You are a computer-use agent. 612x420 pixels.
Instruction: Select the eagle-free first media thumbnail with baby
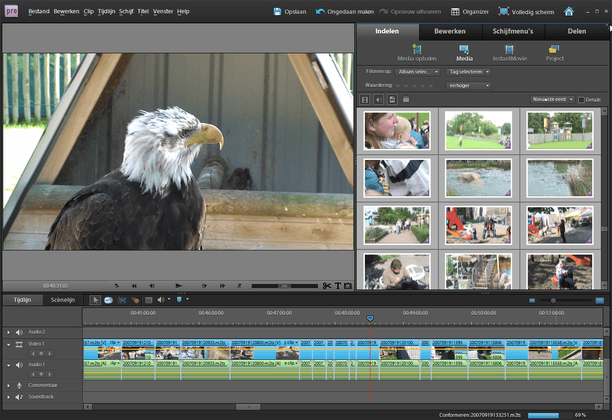396,129
